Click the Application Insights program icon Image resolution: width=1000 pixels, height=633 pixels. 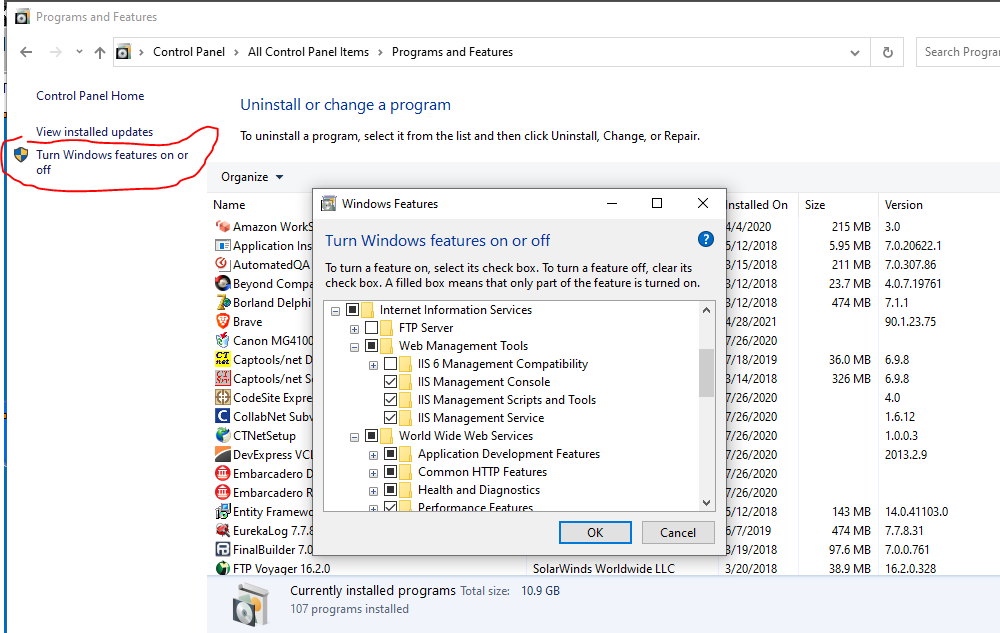point(223,245)
